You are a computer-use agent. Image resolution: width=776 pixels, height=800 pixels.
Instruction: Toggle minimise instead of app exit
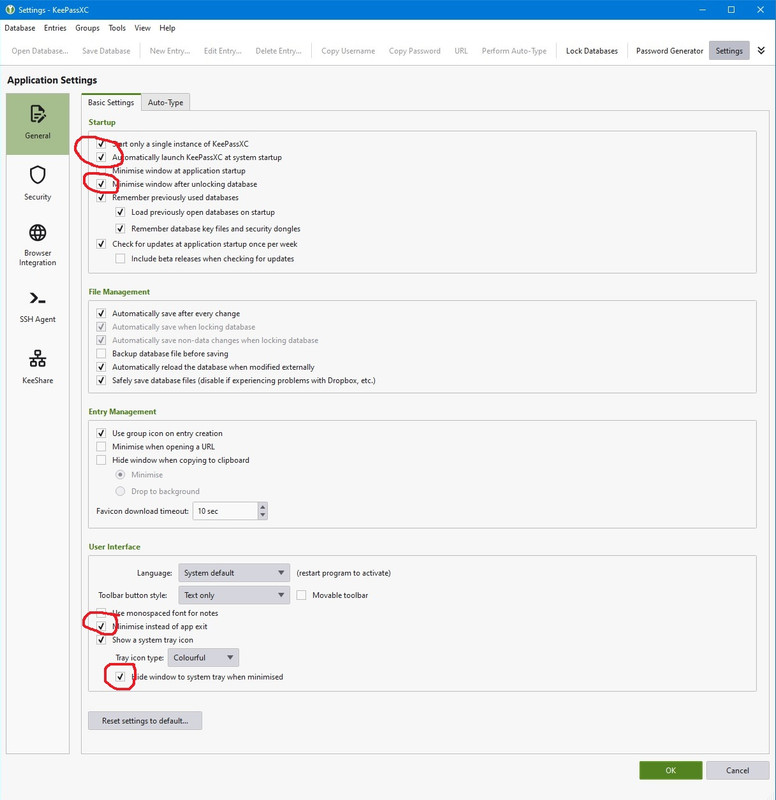(101, 626)
